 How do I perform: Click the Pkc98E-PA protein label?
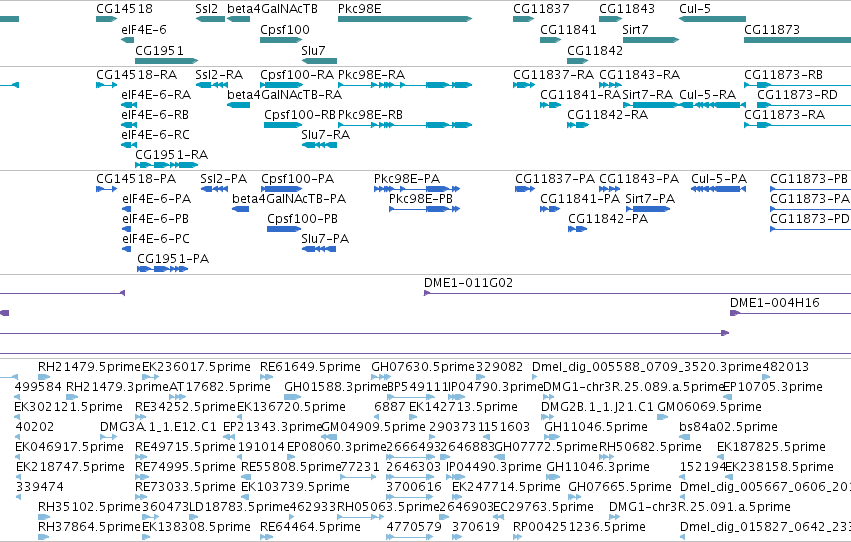pyautogui.click(x=407, y=179)
